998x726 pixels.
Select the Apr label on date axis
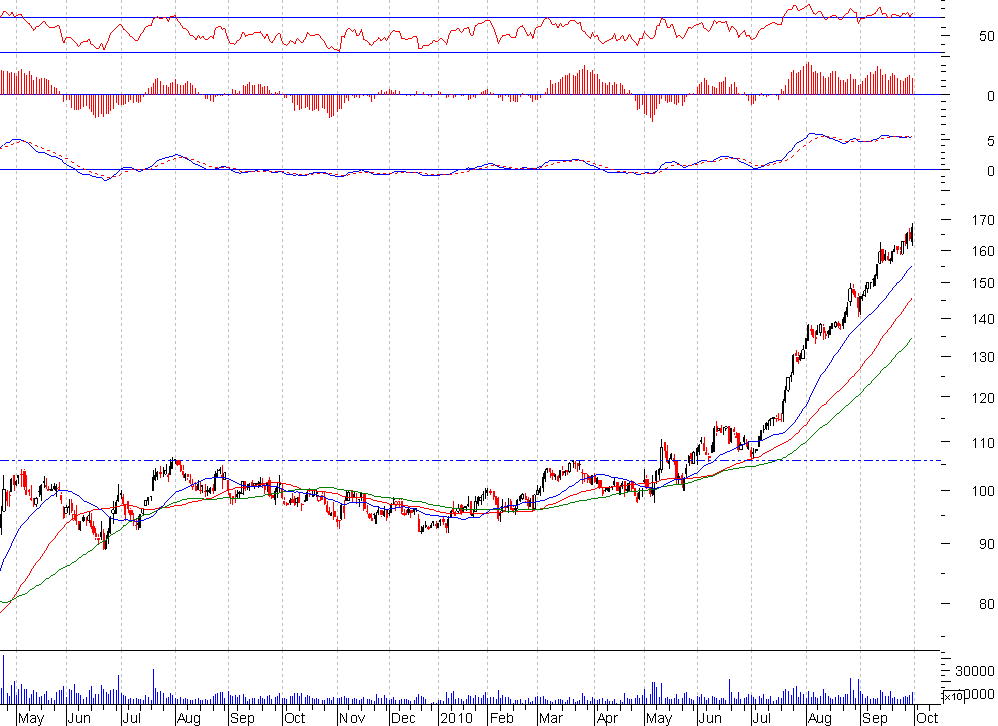pyautogui.click(x=607, y=718)
